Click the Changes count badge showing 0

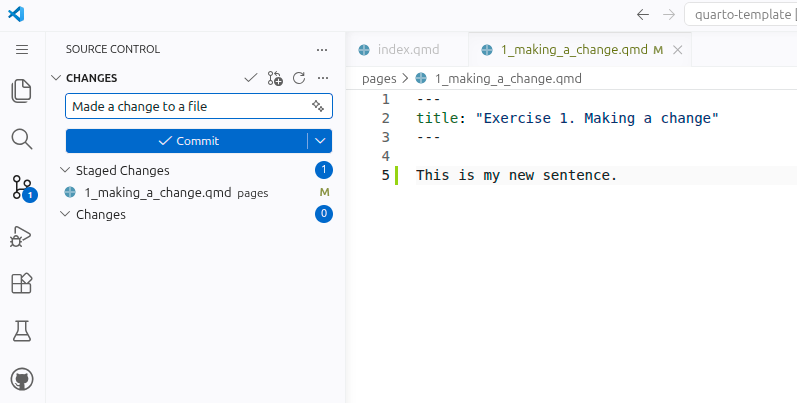pyautogui.click(x=324, y=214)
